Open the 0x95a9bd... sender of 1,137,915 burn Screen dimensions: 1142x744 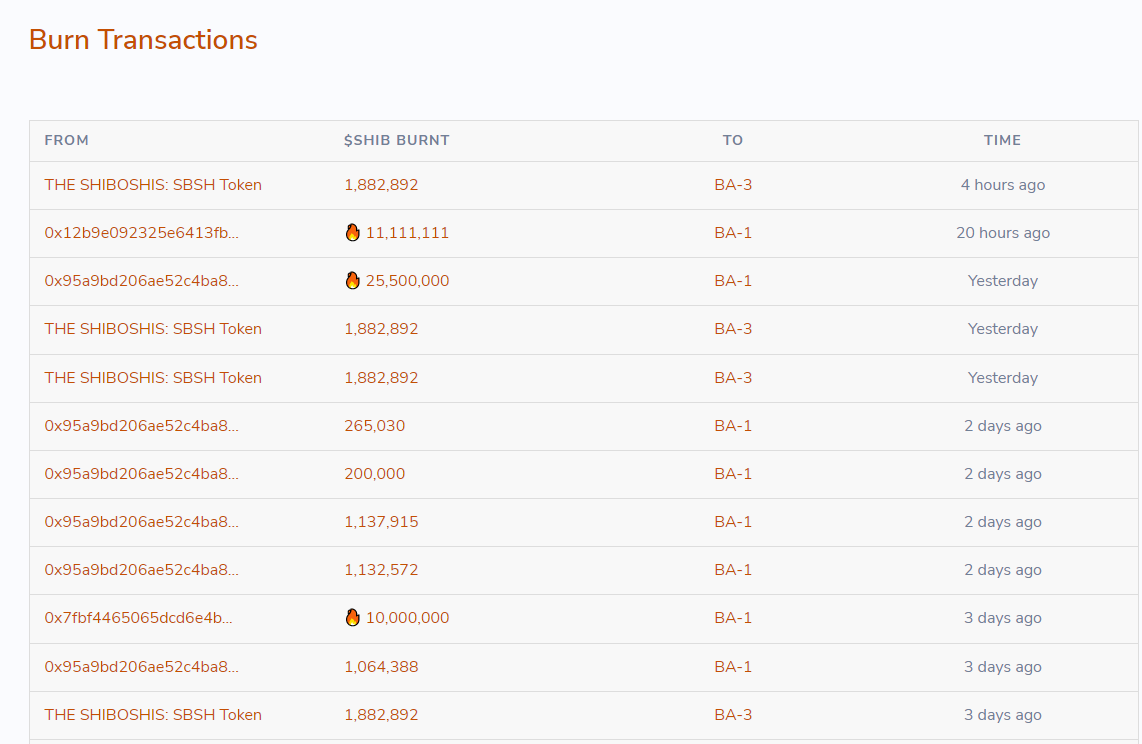click(x=141, y=522)
